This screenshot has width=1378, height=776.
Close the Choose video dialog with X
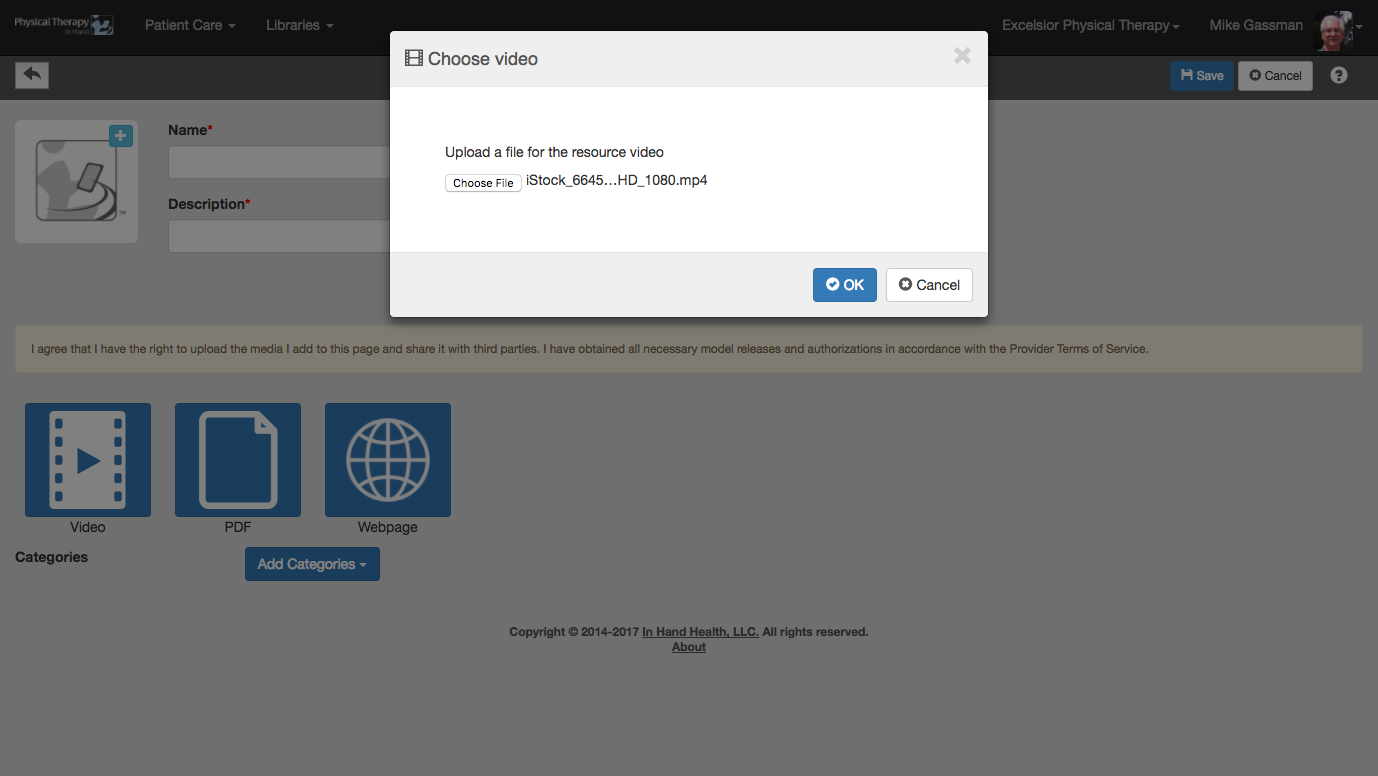(962, 56)
